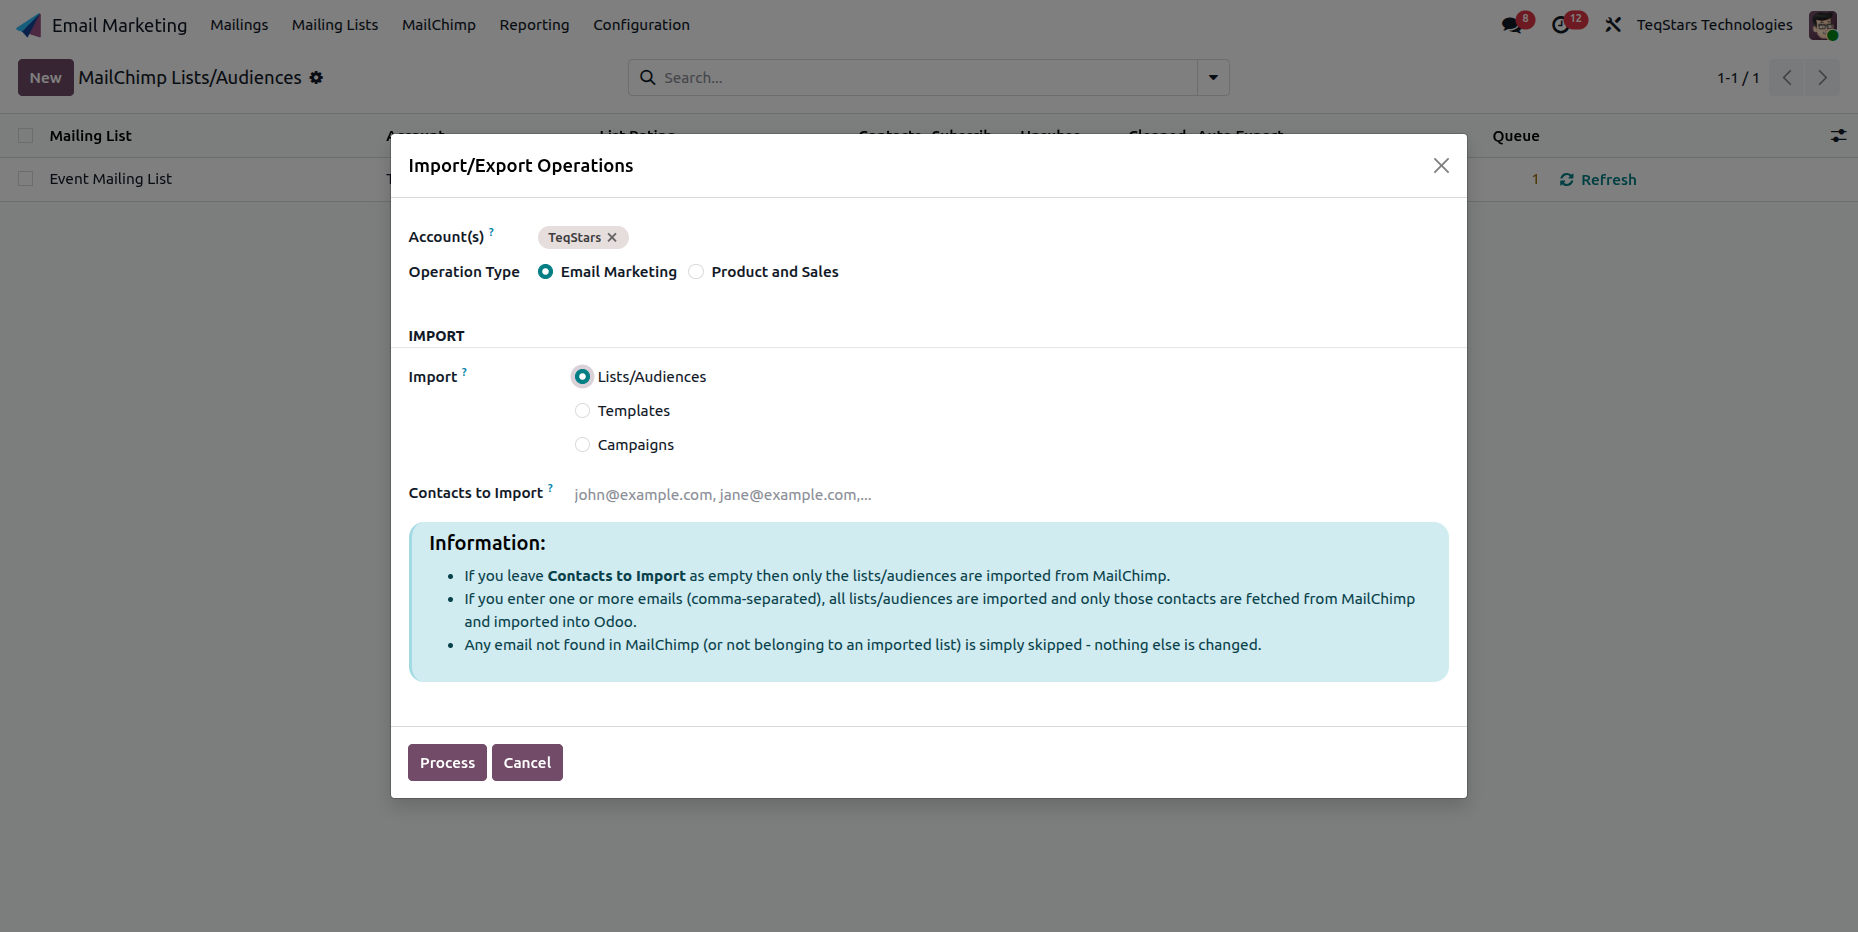Go to the previous page arrow

click(1787, 78)
